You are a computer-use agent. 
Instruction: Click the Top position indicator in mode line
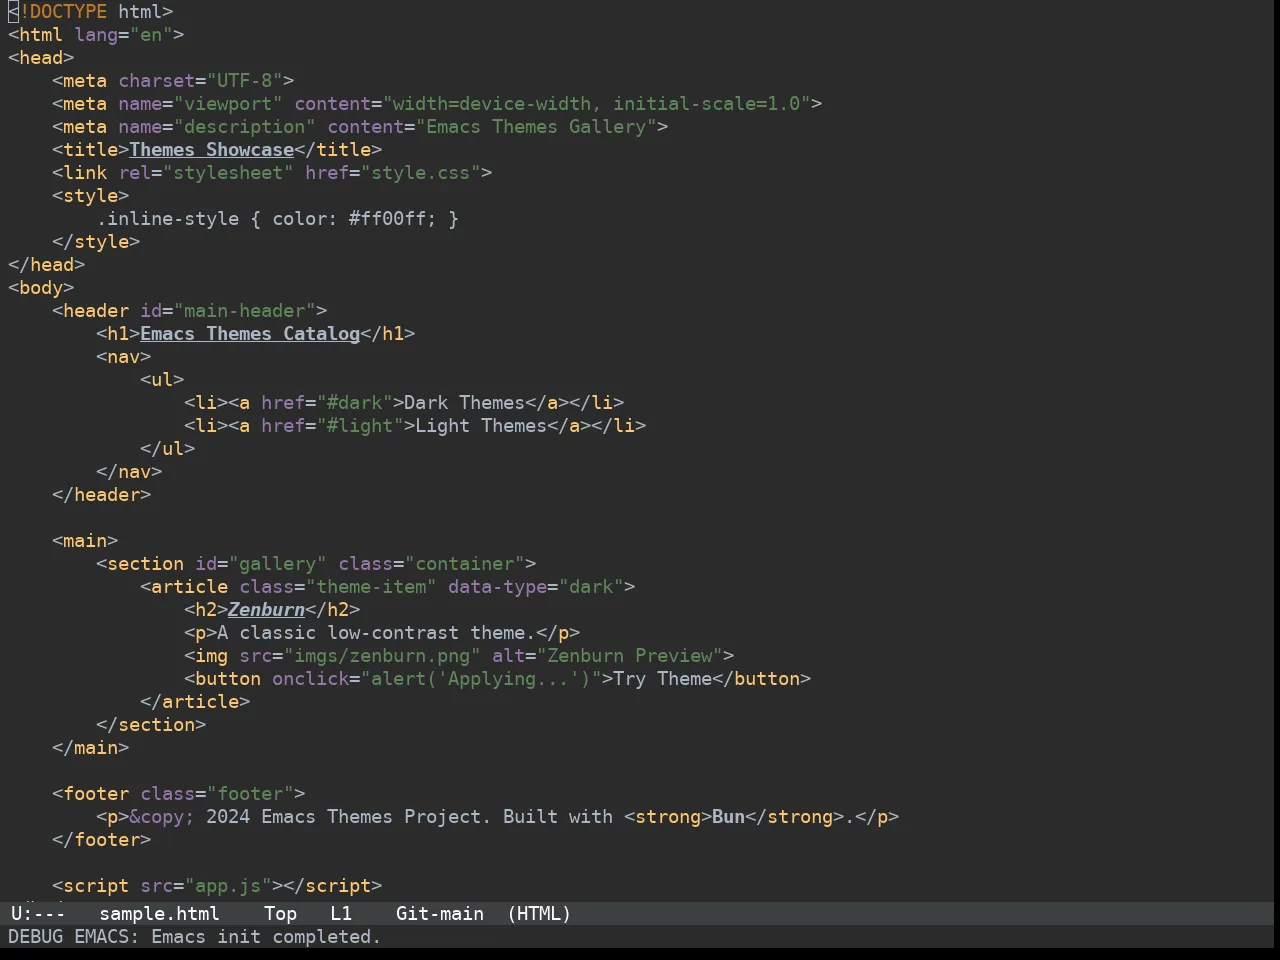[x=280, y=914]
